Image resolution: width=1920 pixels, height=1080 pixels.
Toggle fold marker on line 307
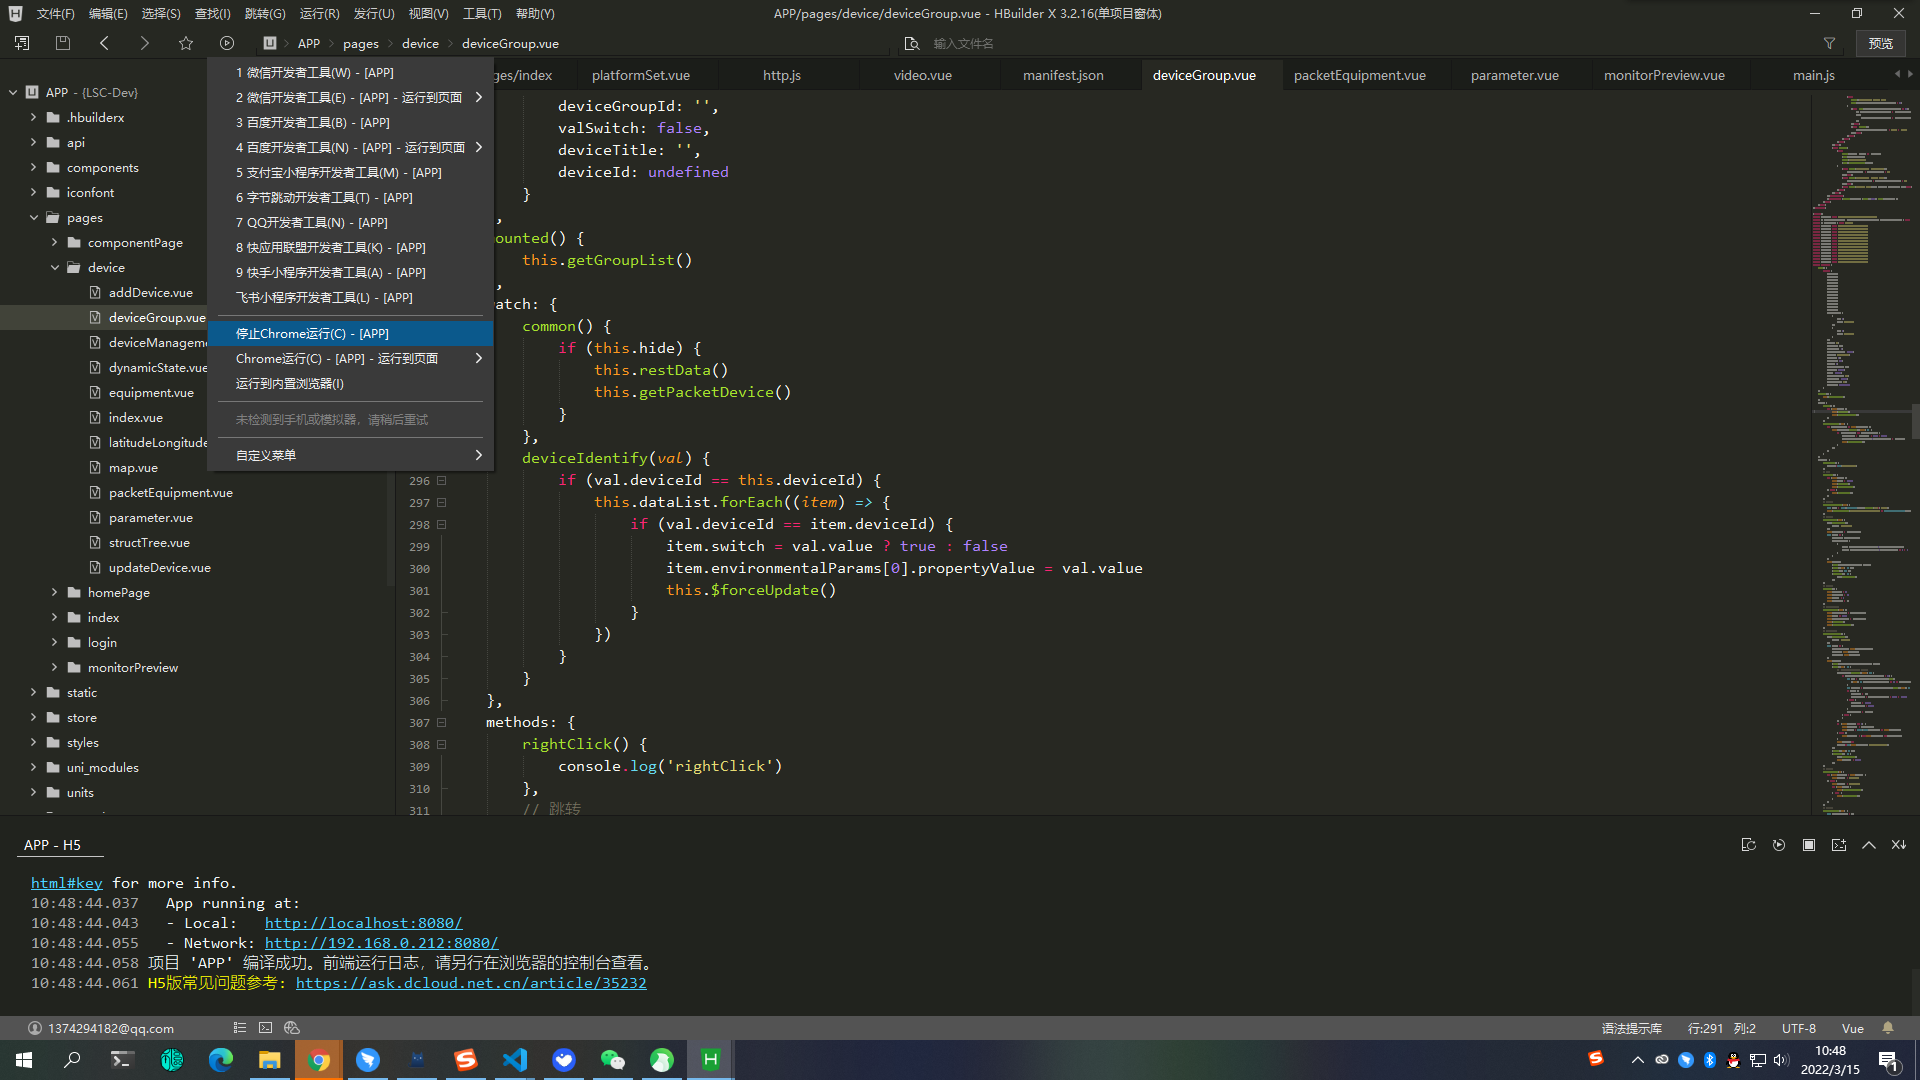(x=441, y=723)
